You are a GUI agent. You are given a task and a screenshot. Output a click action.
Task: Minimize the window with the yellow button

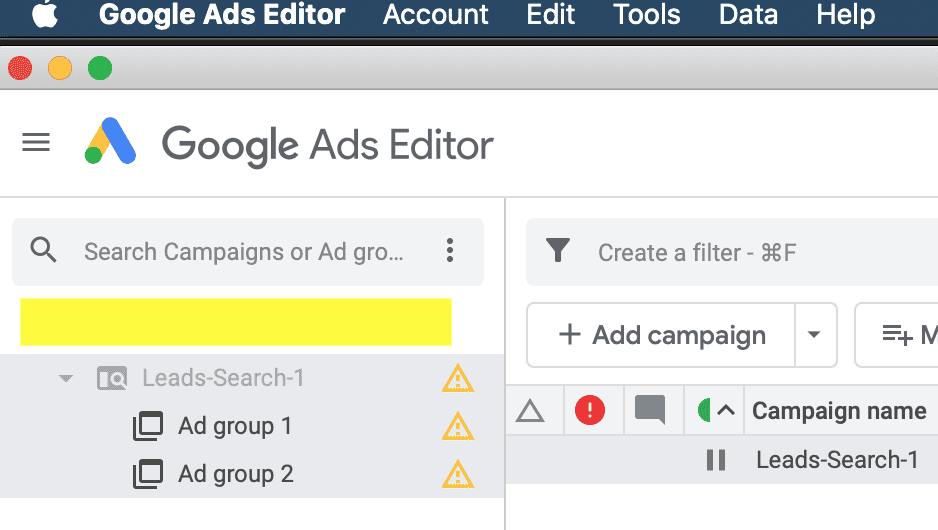[x=60, y=68]
